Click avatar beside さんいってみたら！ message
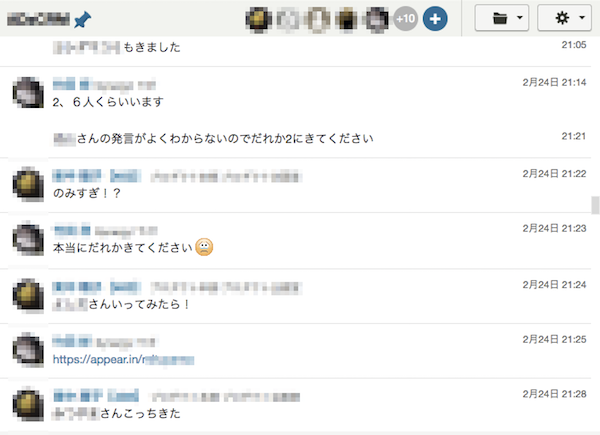600x435 pixels. pyautogui.click(x=28, y=295)
